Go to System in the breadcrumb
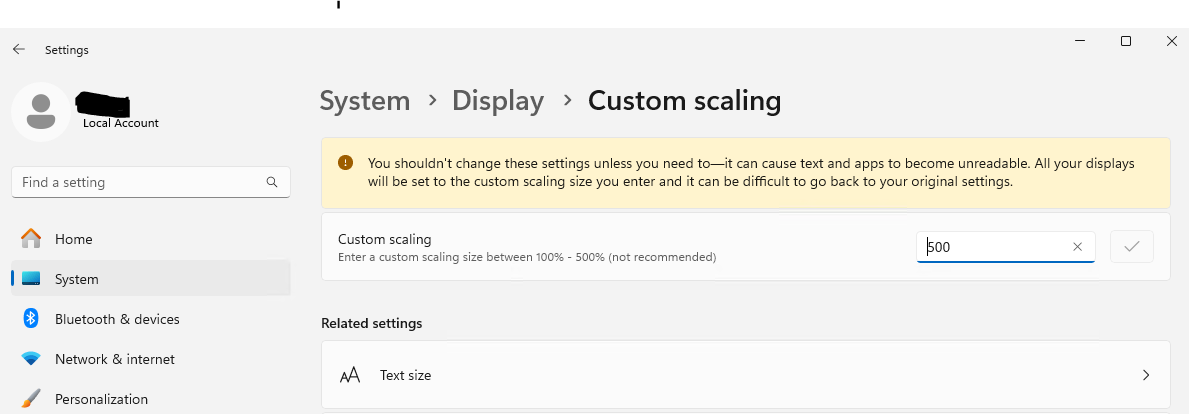 [x=365, y=101]
